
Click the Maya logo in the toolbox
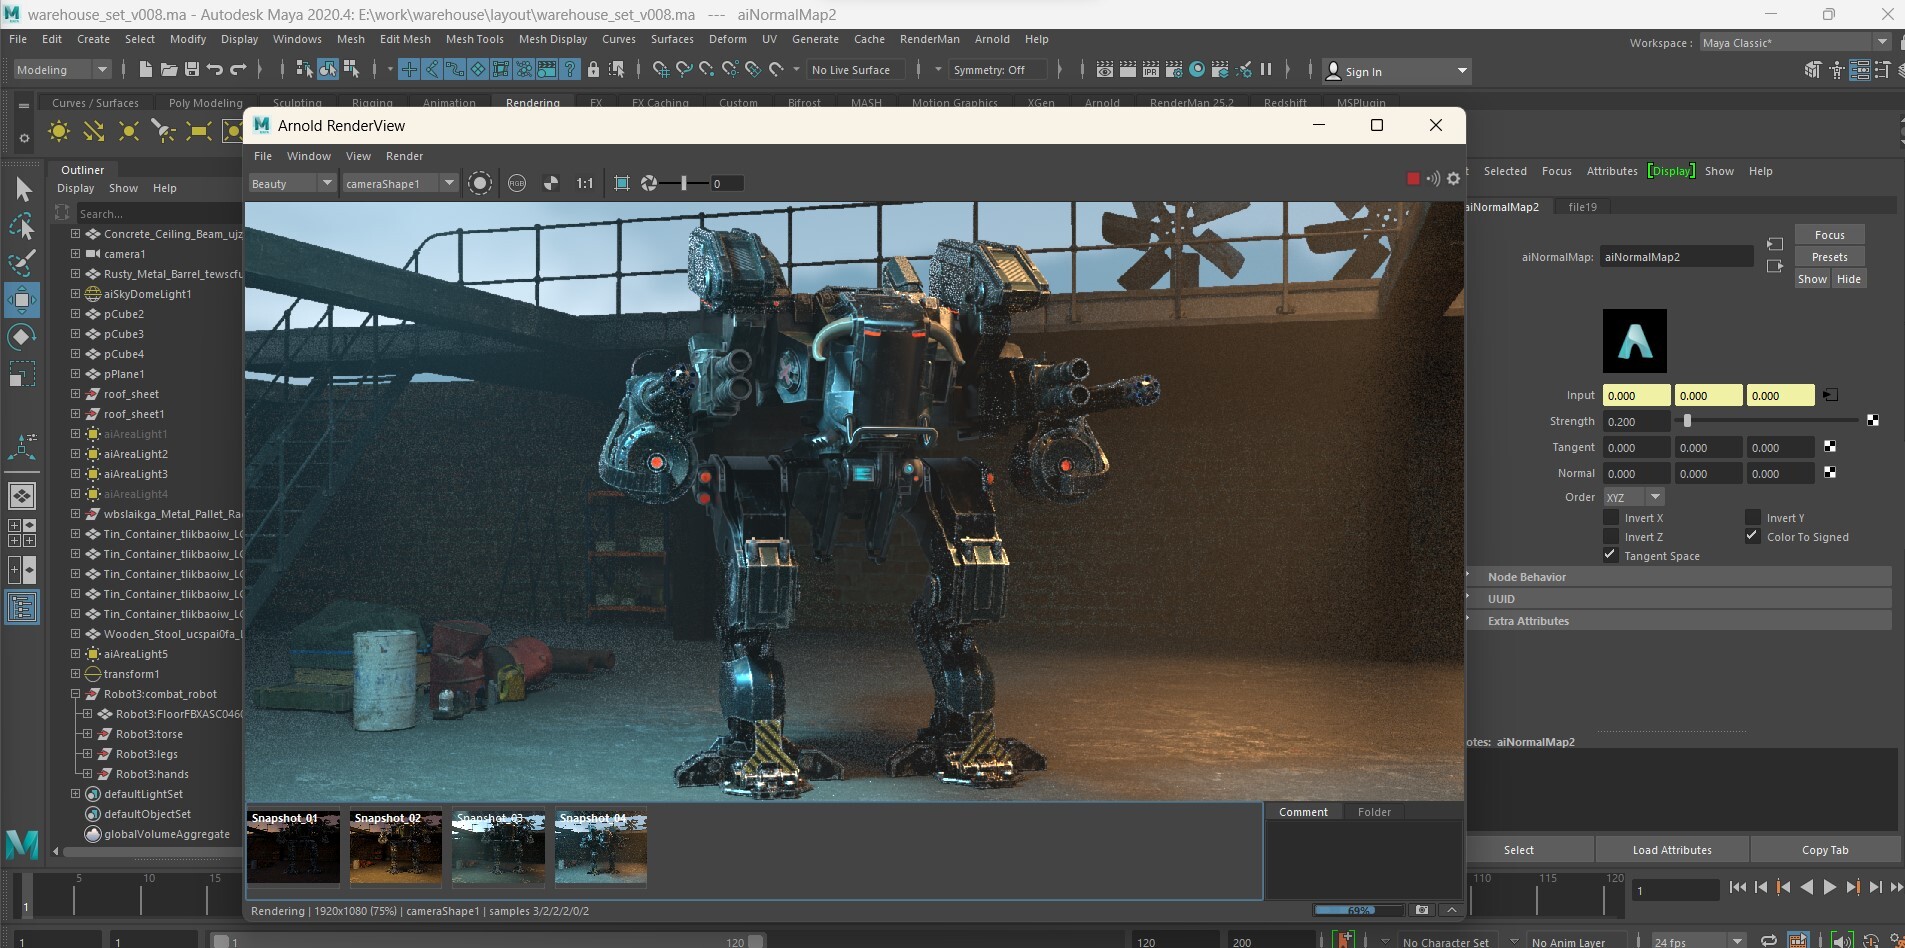pyautogui.click(x=22, y=844)
